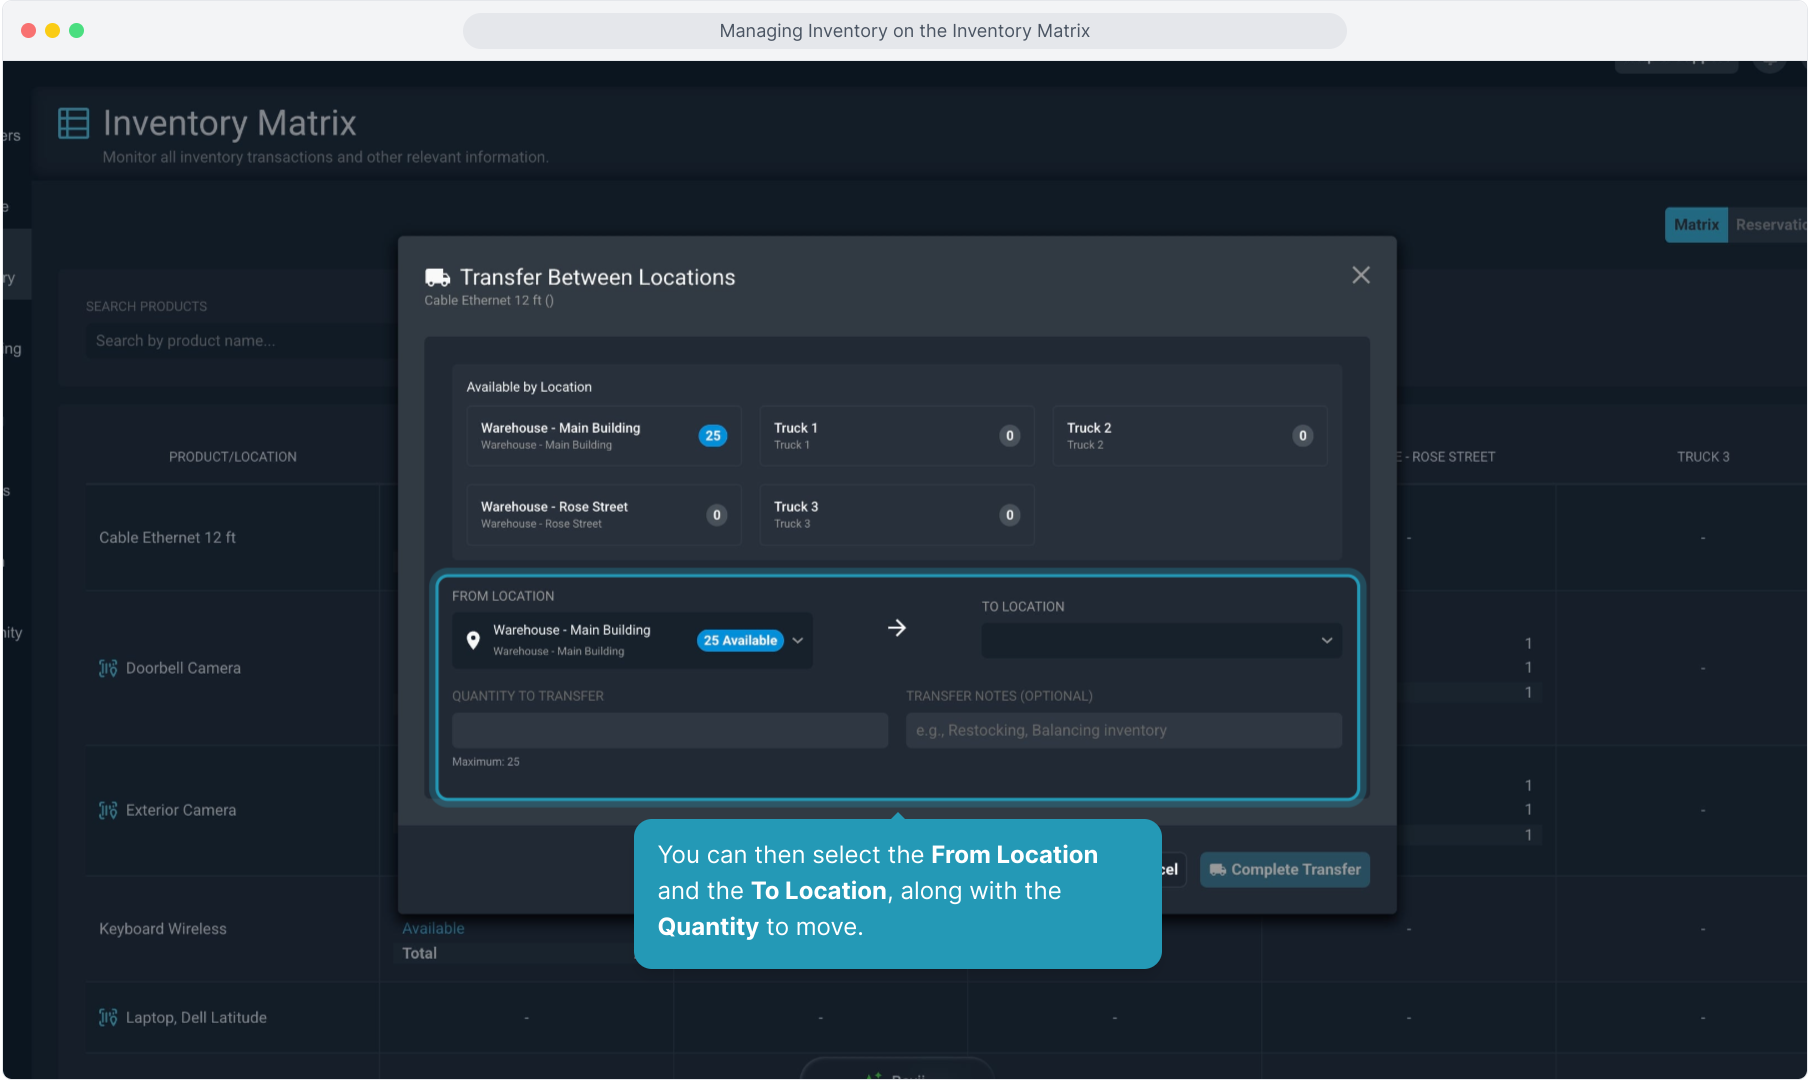
Task: Click the transfer truck icon in dialog header
Action: point(437,278)
